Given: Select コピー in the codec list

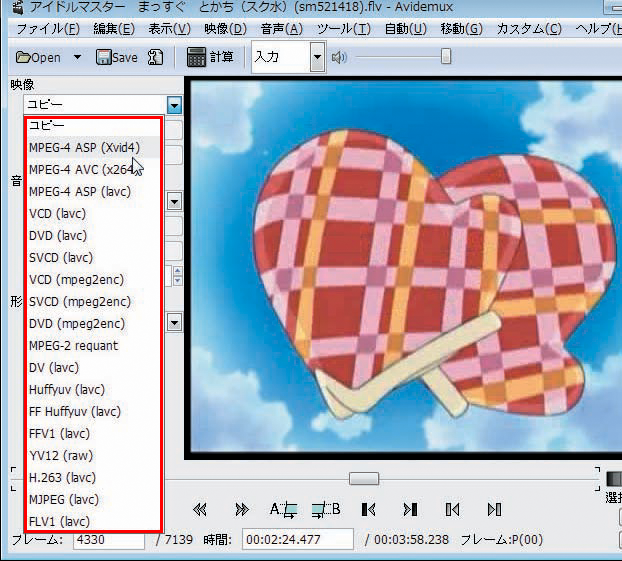Looking at the screenshot, I should click(x=93, y=125).
